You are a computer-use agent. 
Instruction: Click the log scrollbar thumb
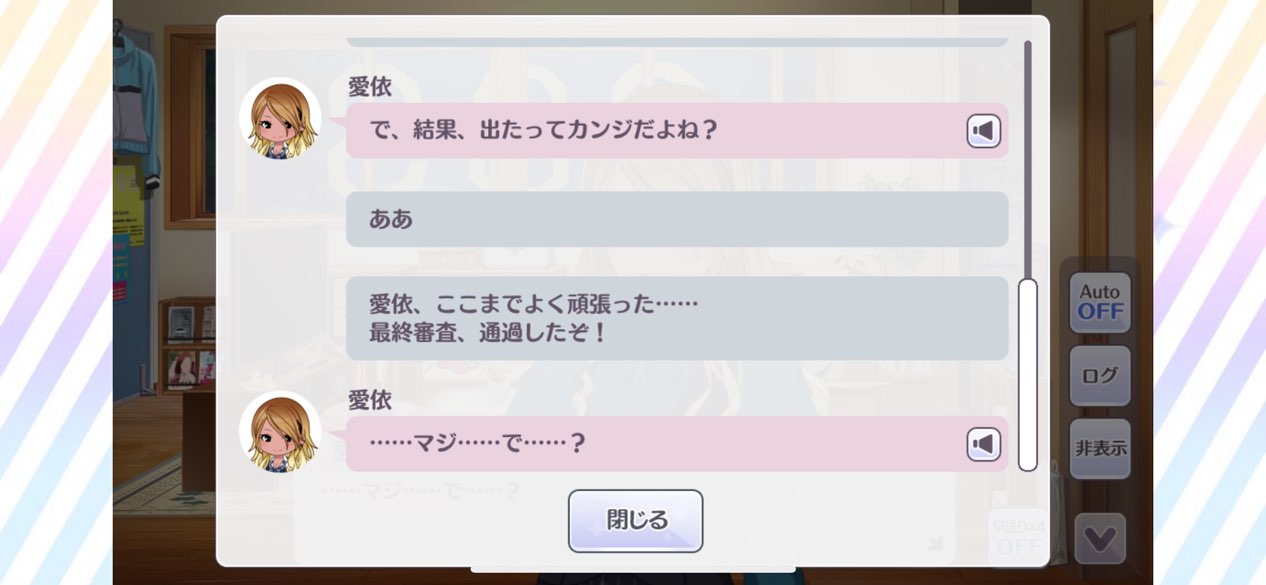pos(1027,375)
